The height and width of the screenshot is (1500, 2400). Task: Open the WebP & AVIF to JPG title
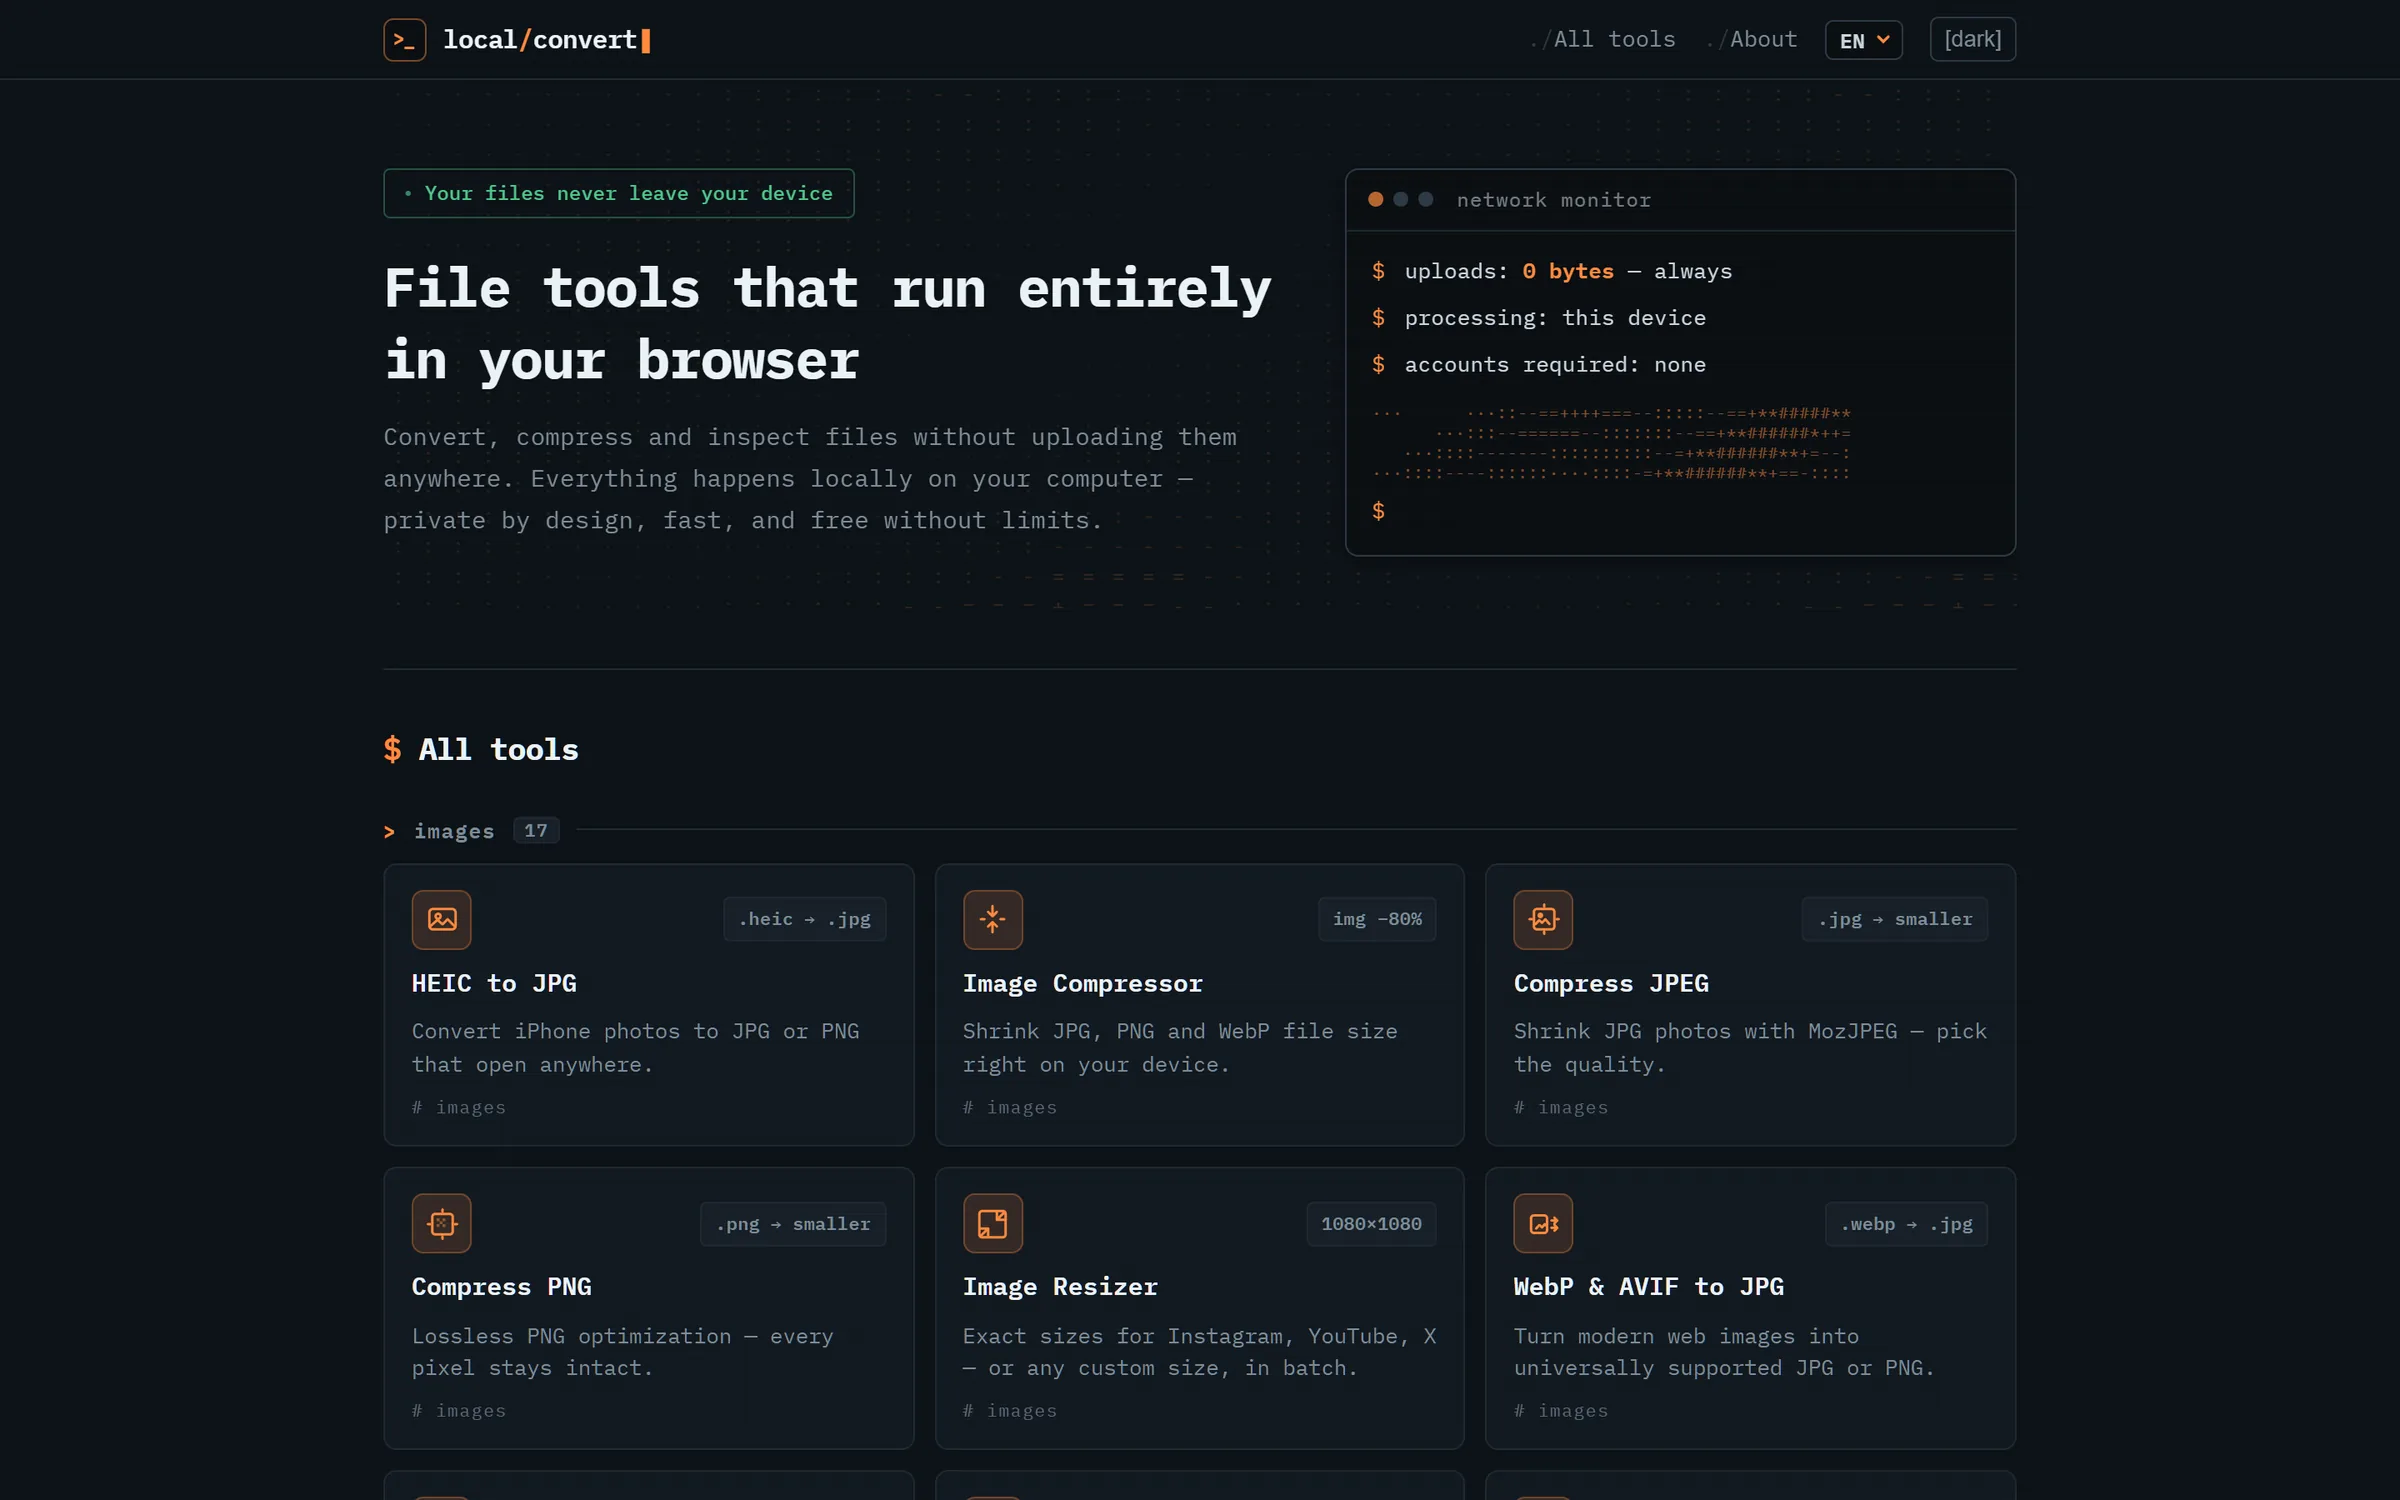tap(1648, 1287)
